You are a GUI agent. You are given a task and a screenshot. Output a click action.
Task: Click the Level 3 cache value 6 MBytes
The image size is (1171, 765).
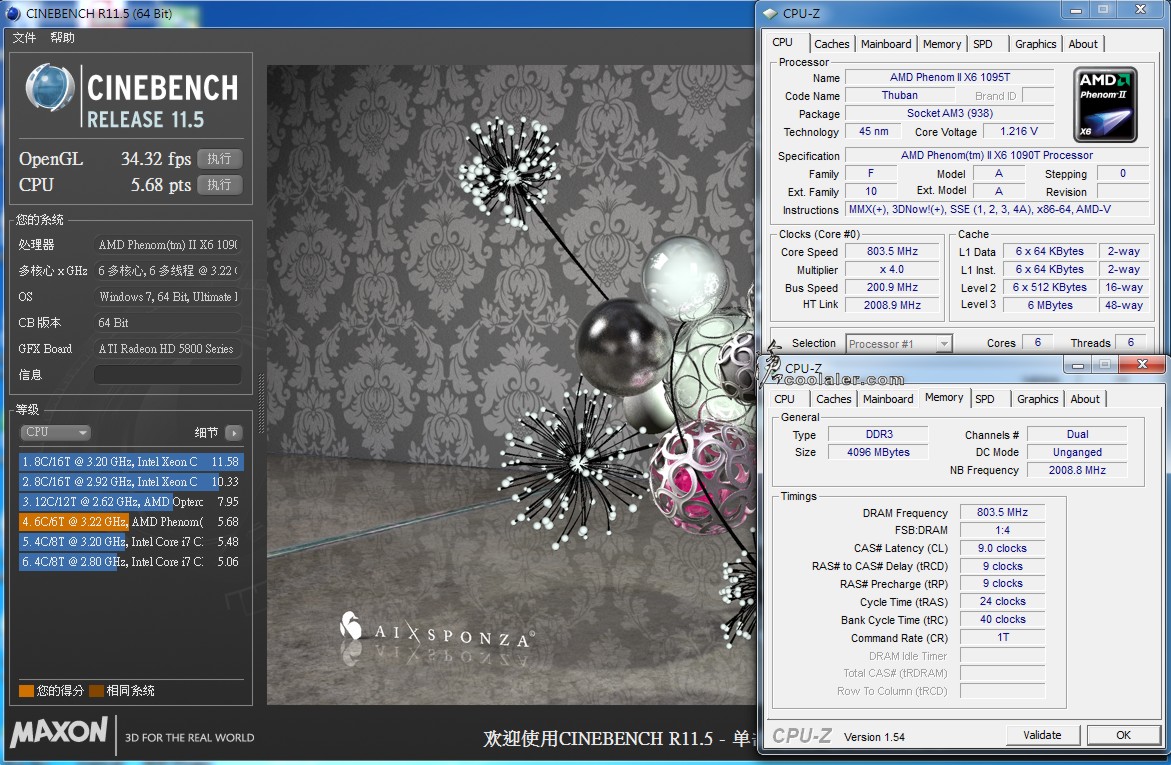[1049, 305]
